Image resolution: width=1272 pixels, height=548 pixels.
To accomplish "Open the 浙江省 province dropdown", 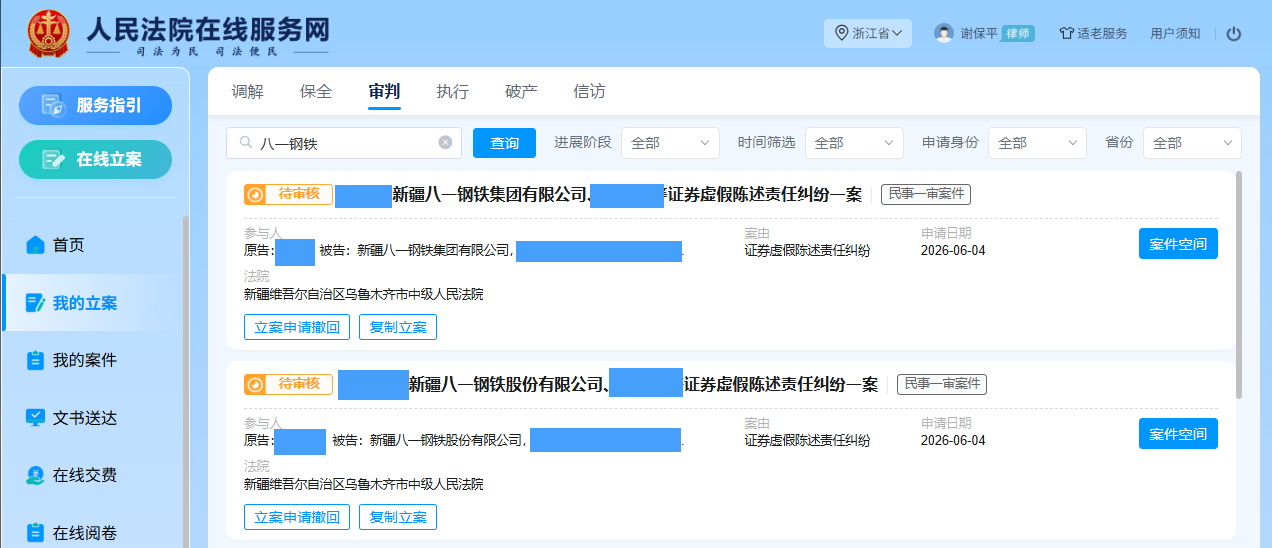I will coord(867,33).
